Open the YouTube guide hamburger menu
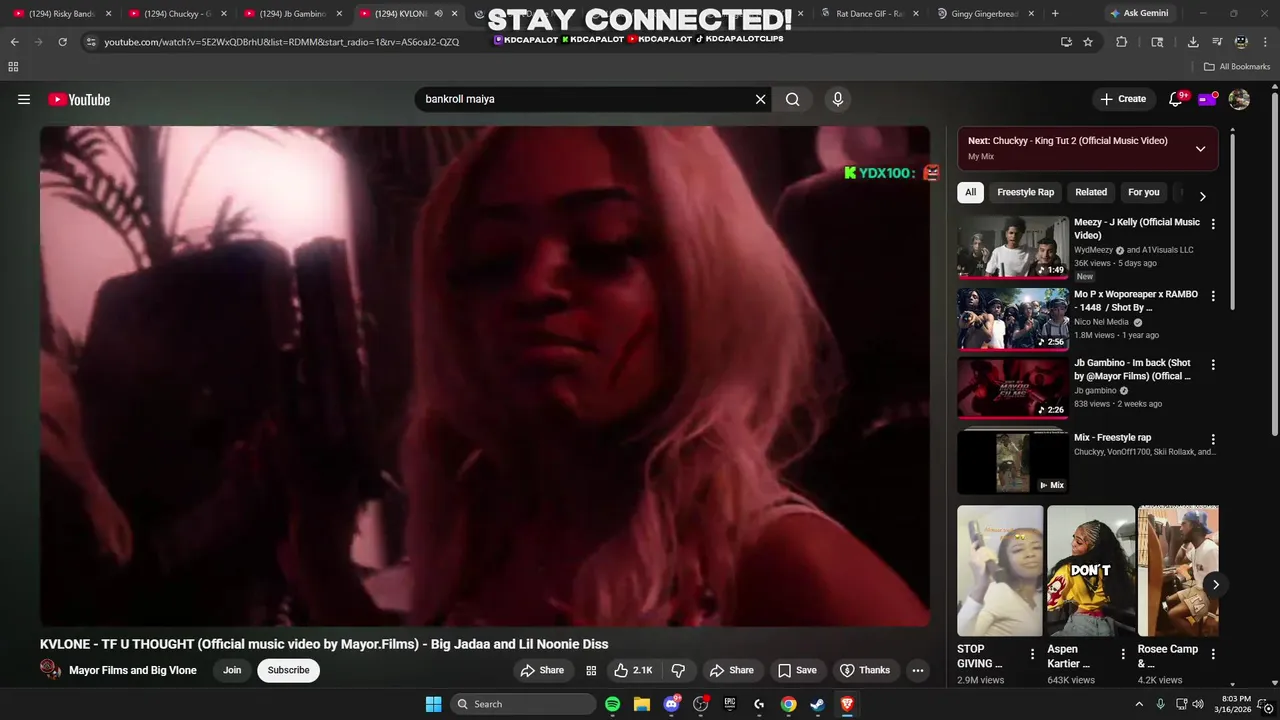Viewport: 1280px width, 720px height. [24, 99]
